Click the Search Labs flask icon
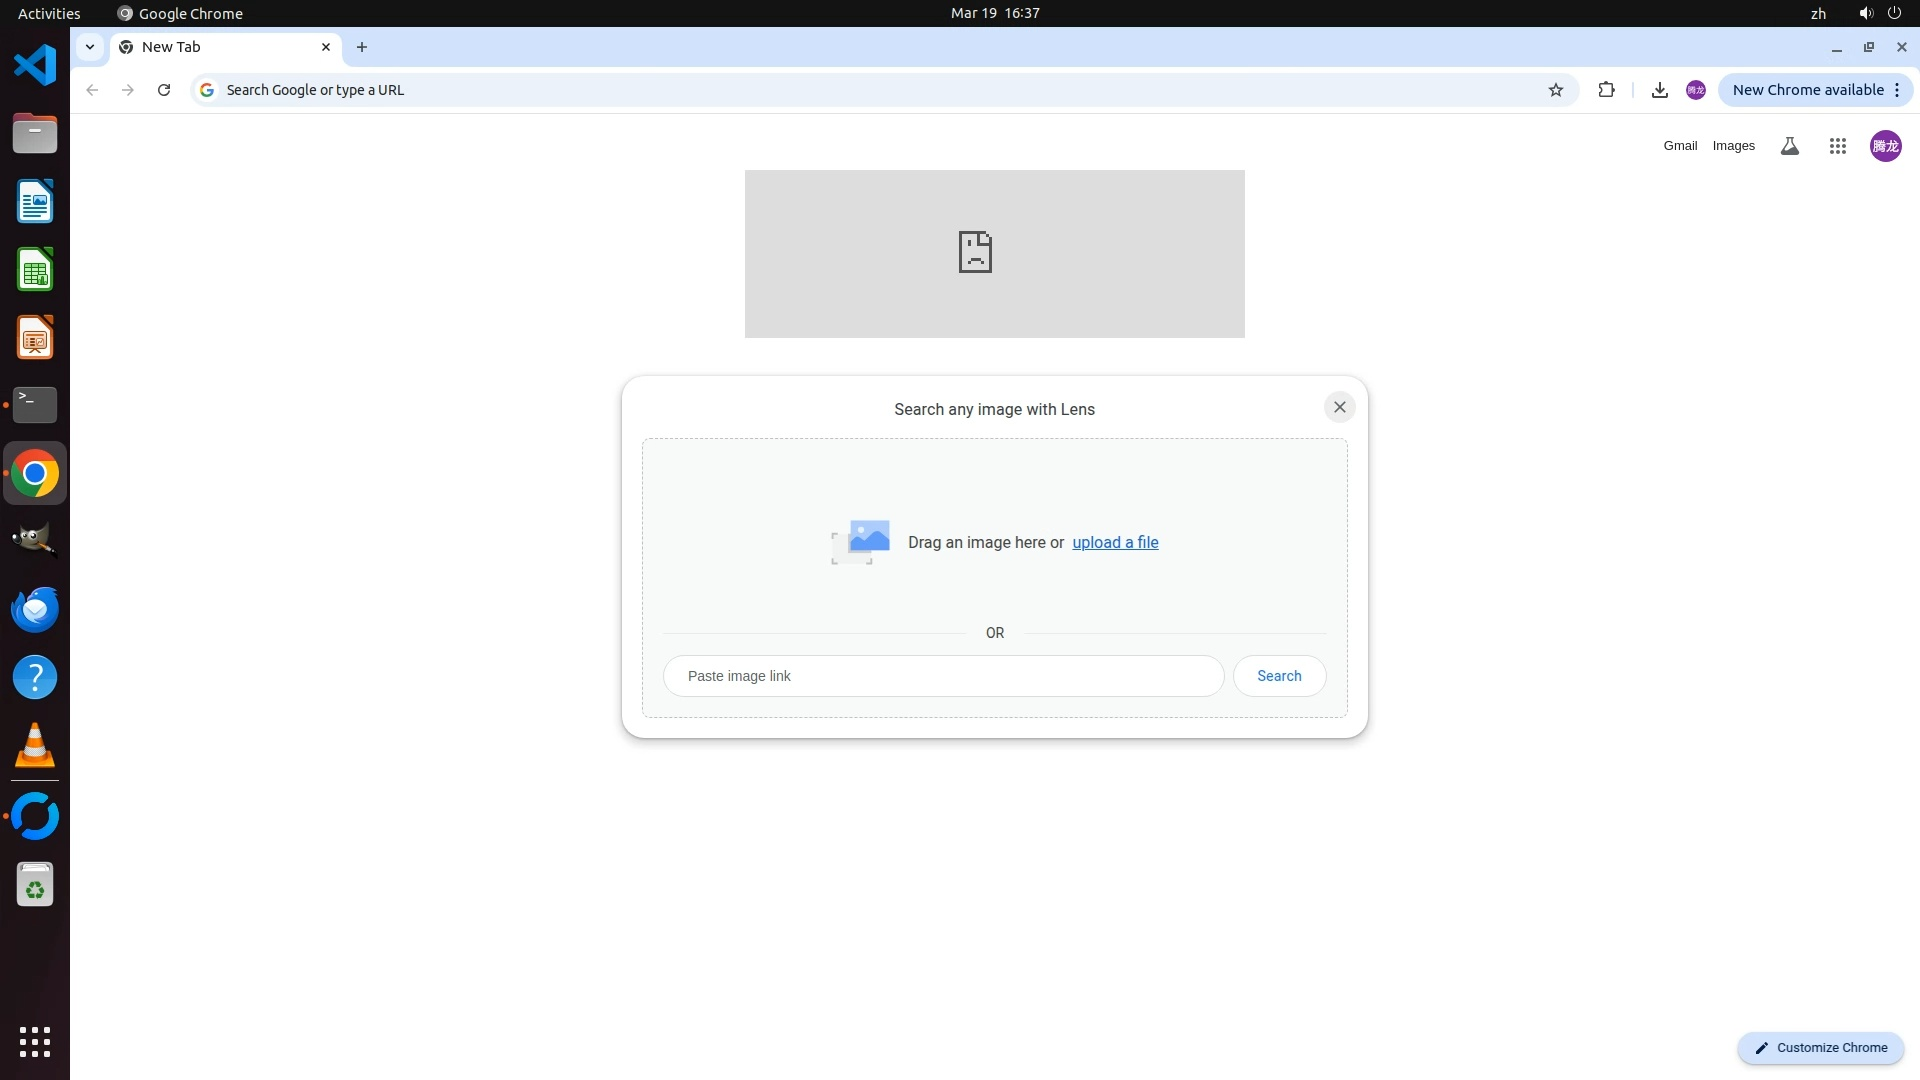This screenshot has height=1080, width=1920. [x=1789, y=146]
